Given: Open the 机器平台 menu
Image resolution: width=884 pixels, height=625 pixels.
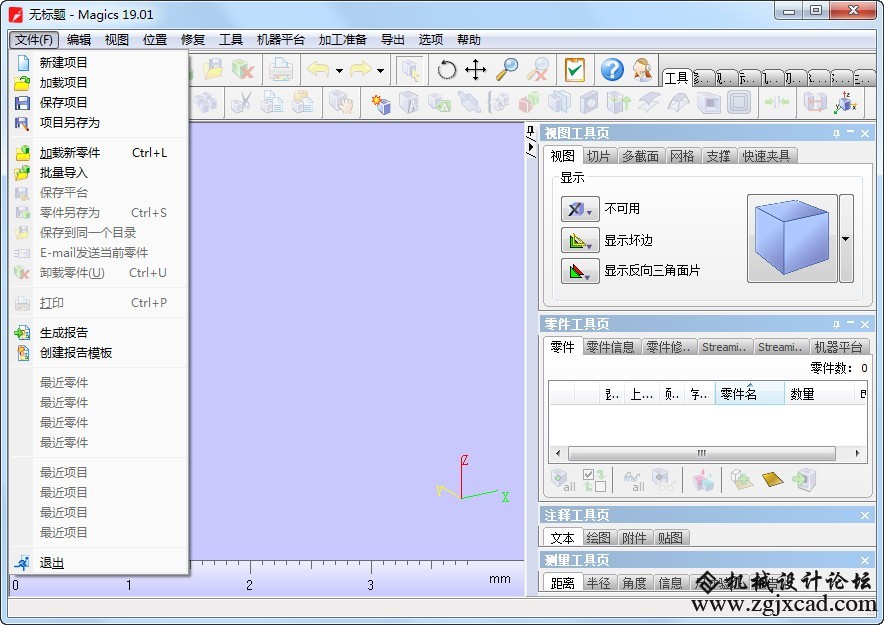Looking at the screenshot, I should [280, 39].
